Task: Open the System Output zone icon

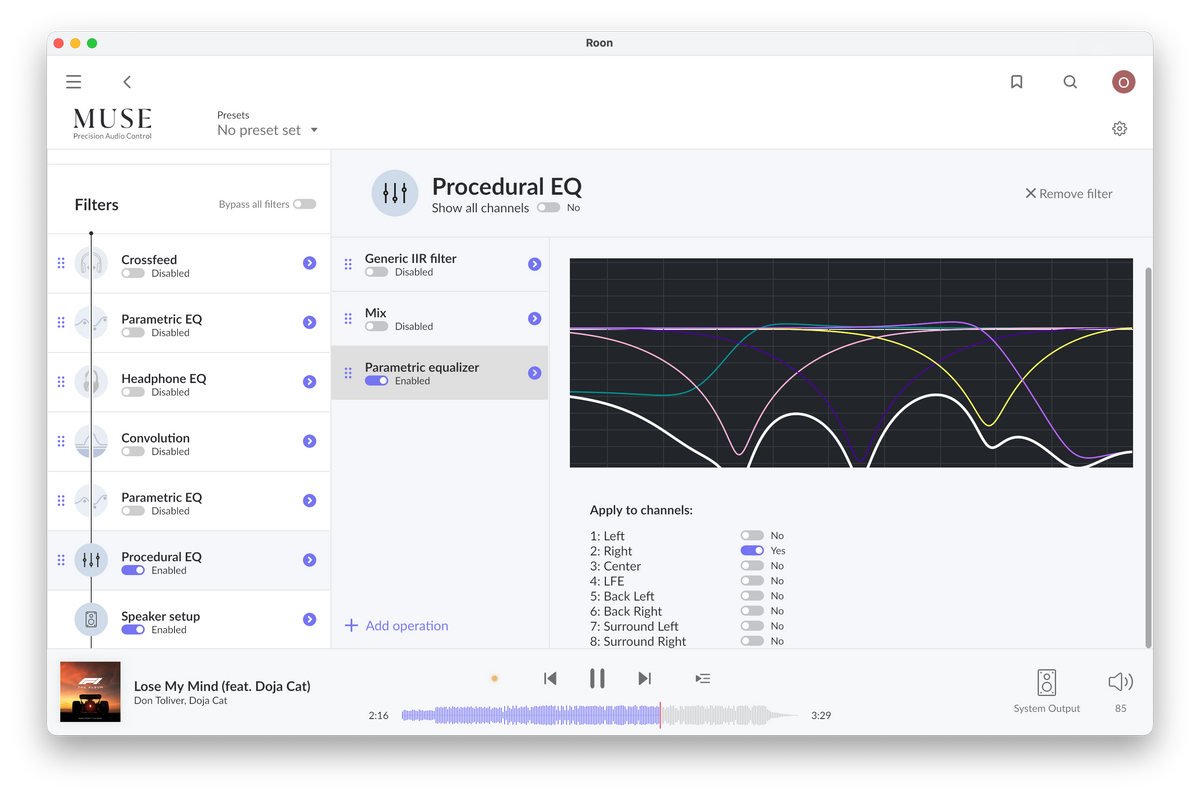Action: pyautogui.click(x=1047, y=683)
